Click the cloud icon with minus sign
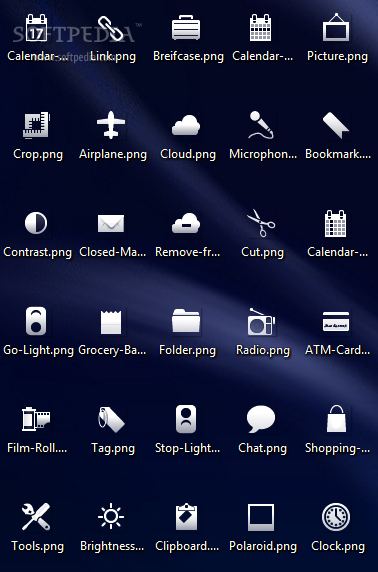This screenshot has height=572, width=378. pyautogui.click(x=186, y=223)
